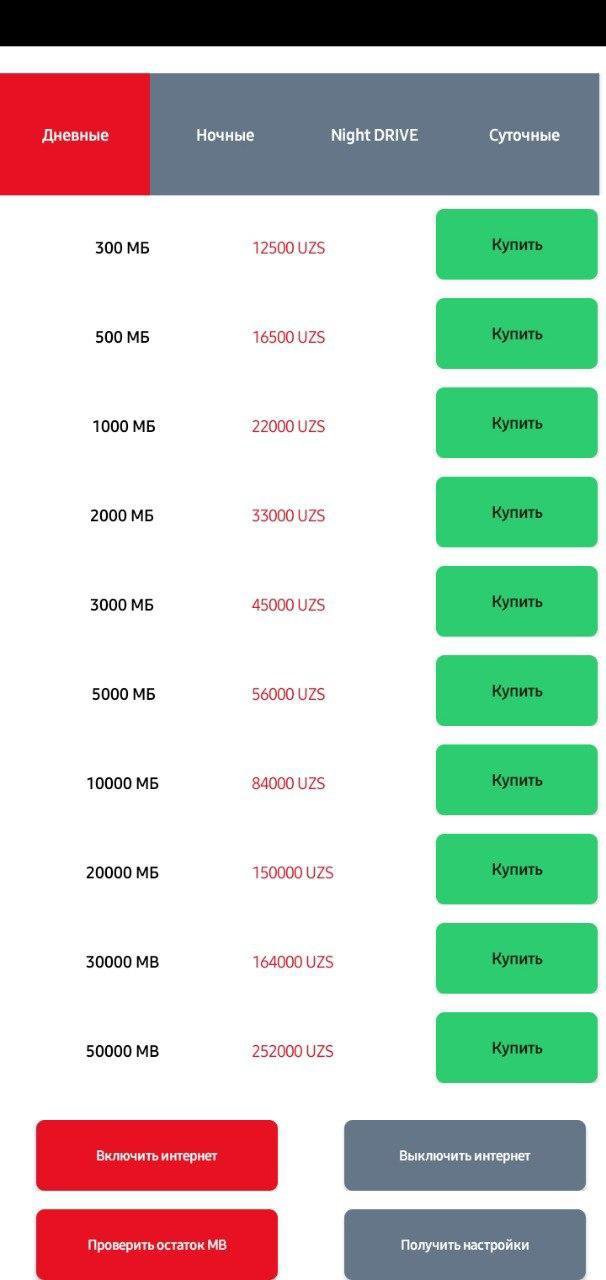Buy the 3000 МБ package

(x=516, y=601)
